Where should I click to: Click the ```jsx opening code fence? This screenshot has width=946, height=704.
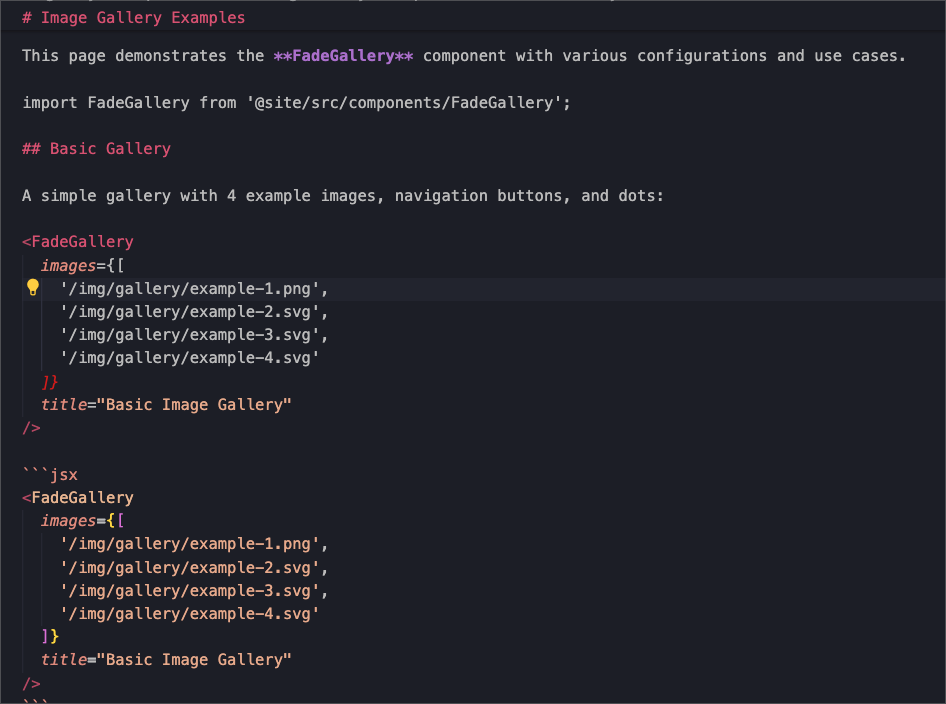pos(50,475)
